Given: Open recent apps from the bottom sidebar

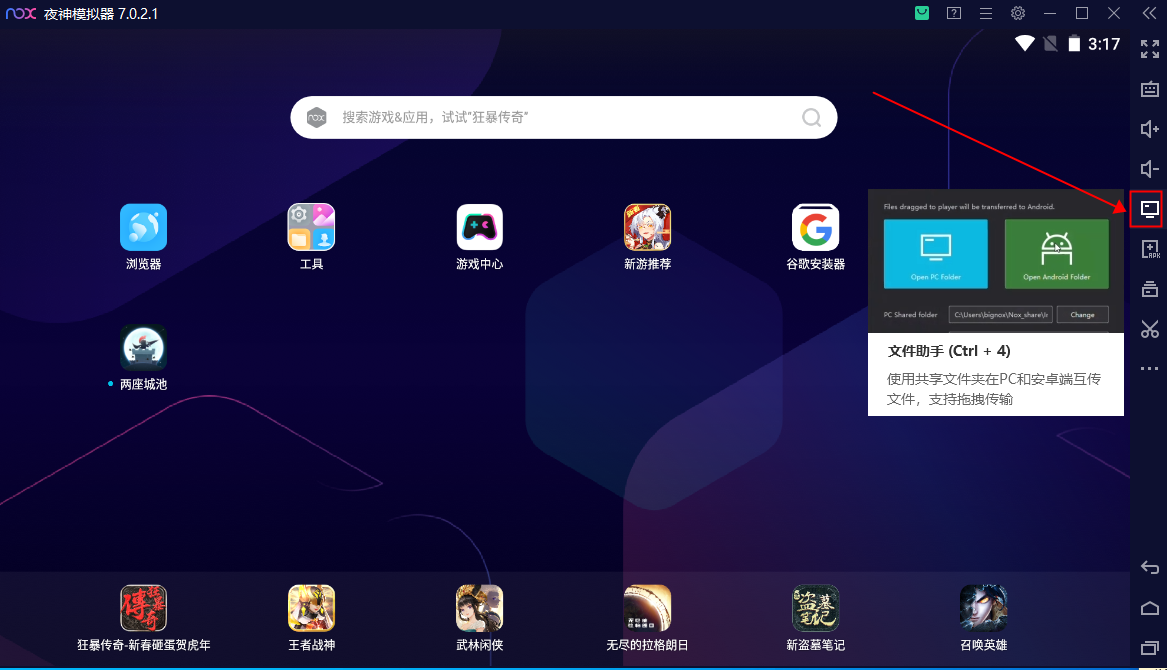Looking at the screenshot, I should [1148, 648].
